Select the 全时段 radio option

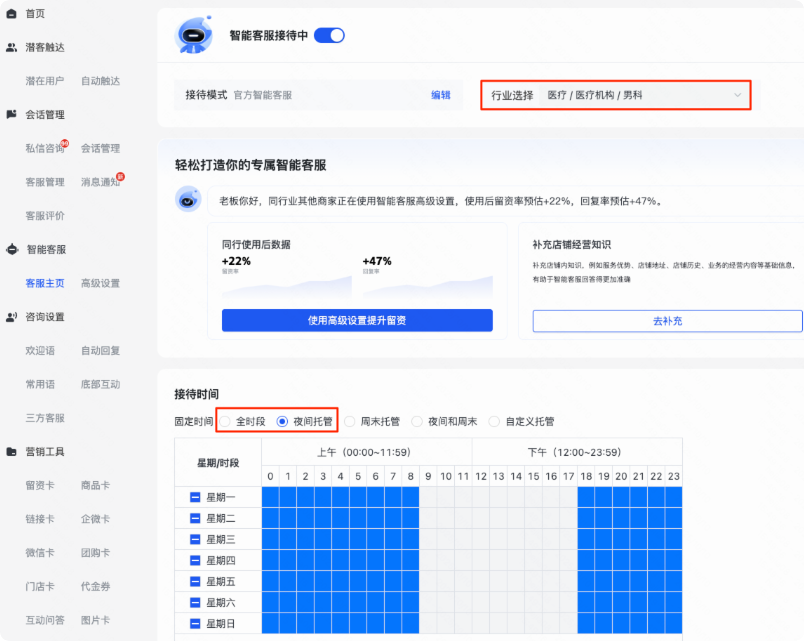coord(225,422)
